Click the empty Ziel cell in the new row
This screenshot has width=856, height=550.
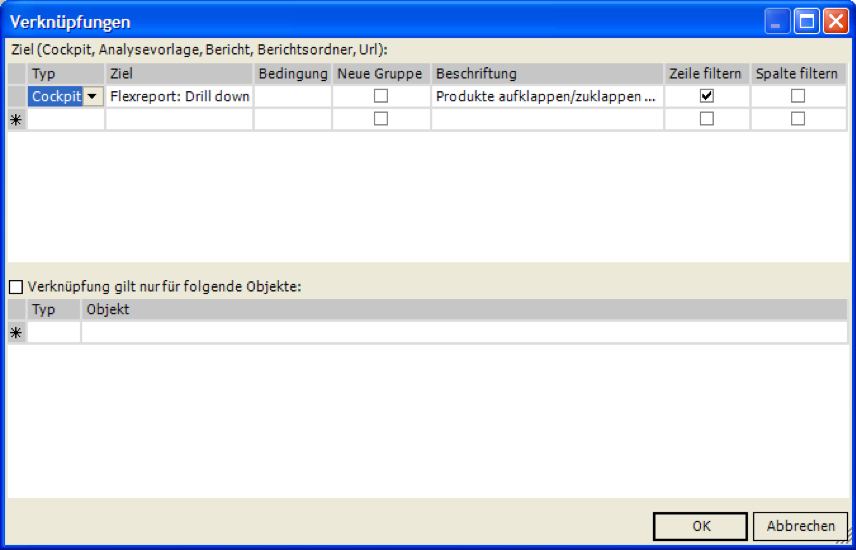(x=180, y=119)
